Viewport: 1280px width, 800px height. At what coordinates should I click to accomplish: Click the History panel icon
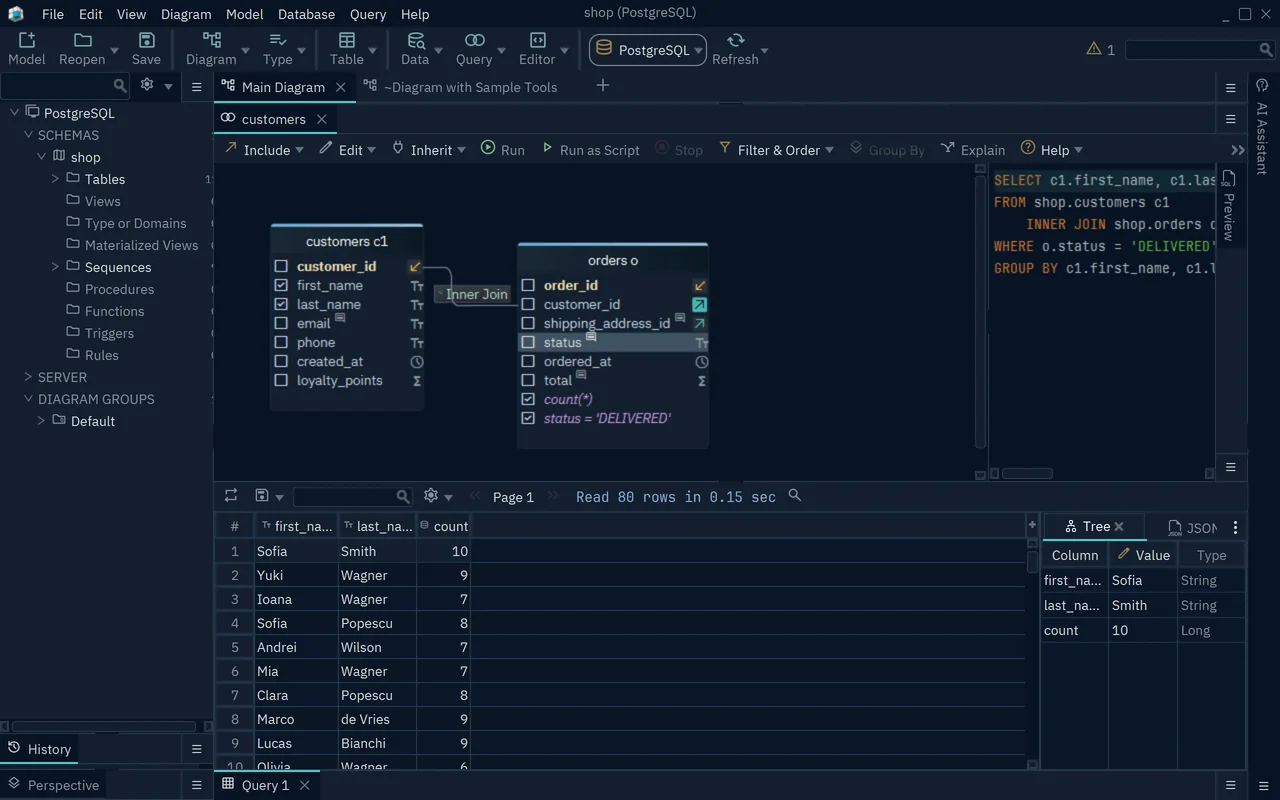tap(15, 749)
